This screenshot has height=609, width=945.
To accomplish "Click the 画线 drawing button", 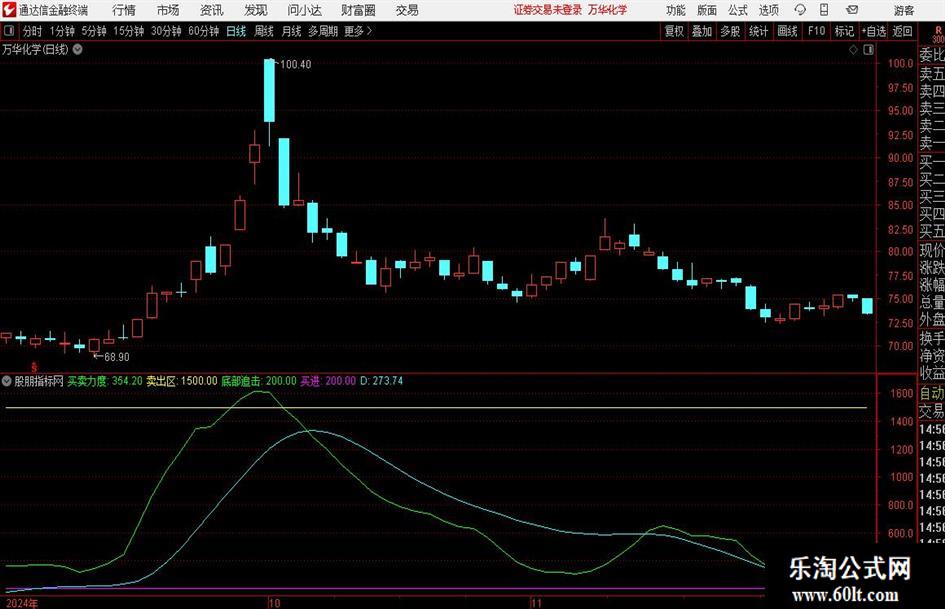I will tap(788, 31).
